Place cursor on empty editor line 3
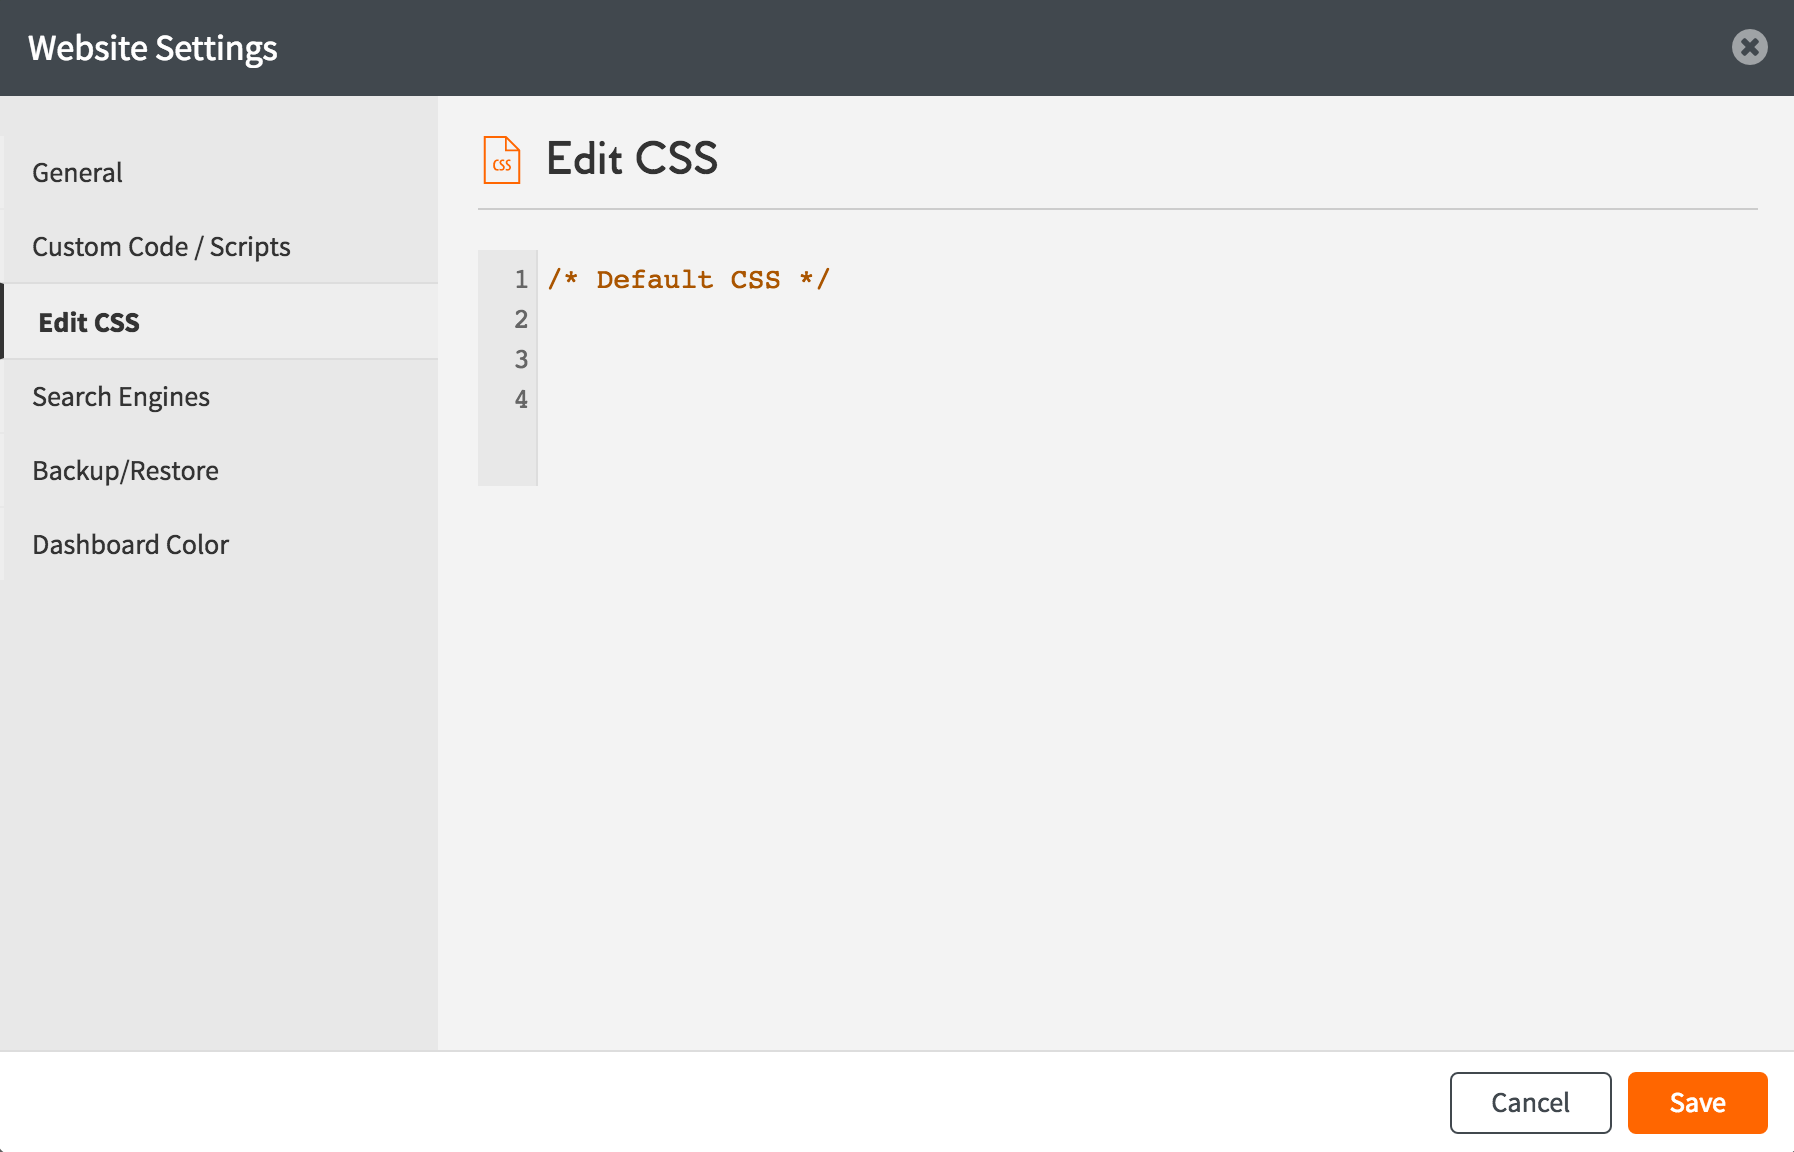The height and width of the screenshot is (1152, 1794). [700, 360]
